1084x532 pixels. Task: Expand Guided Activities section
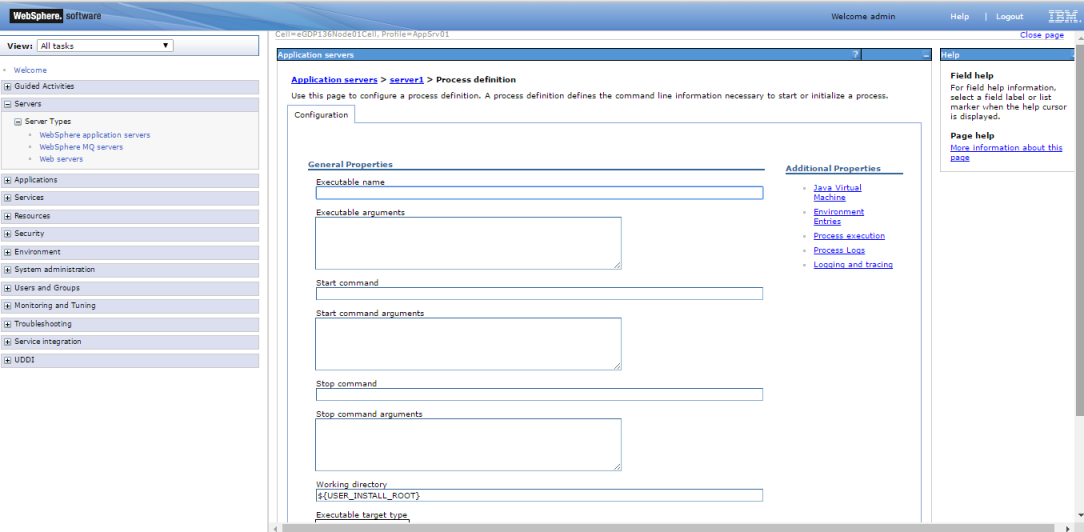(8, 87)
